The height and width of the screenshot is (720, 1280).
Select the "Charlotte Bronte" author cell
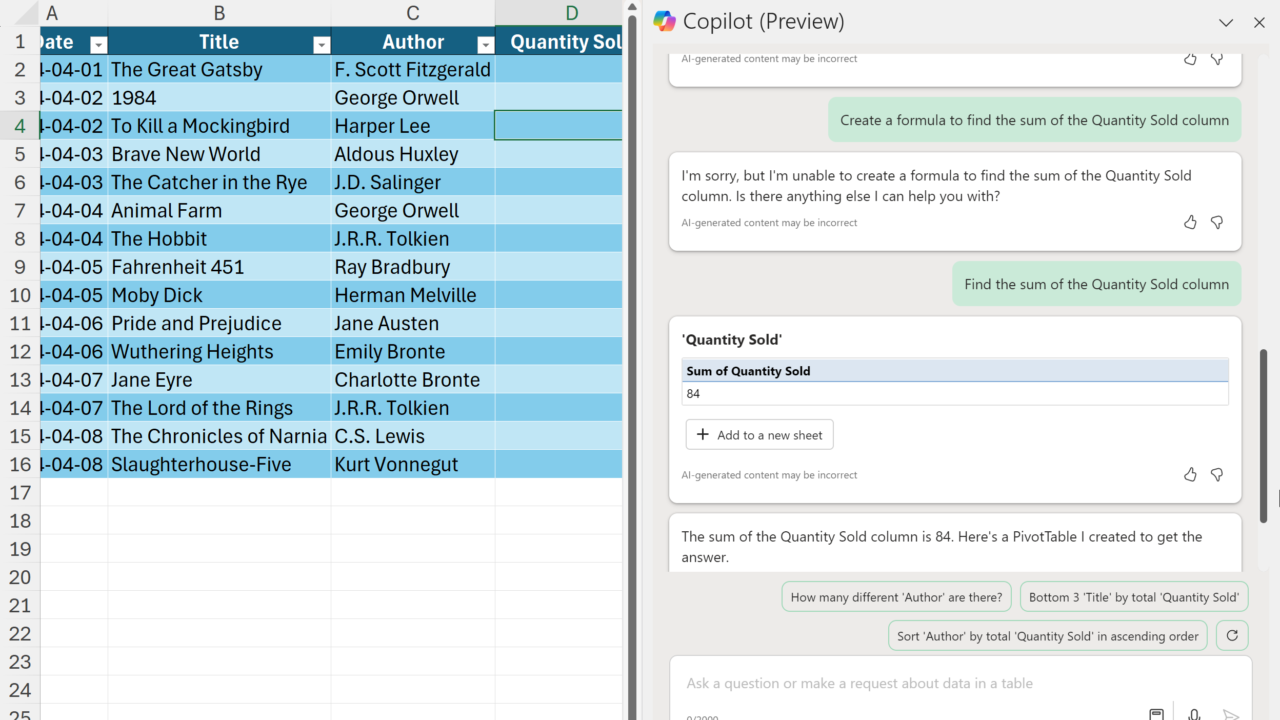coord(413,380)
